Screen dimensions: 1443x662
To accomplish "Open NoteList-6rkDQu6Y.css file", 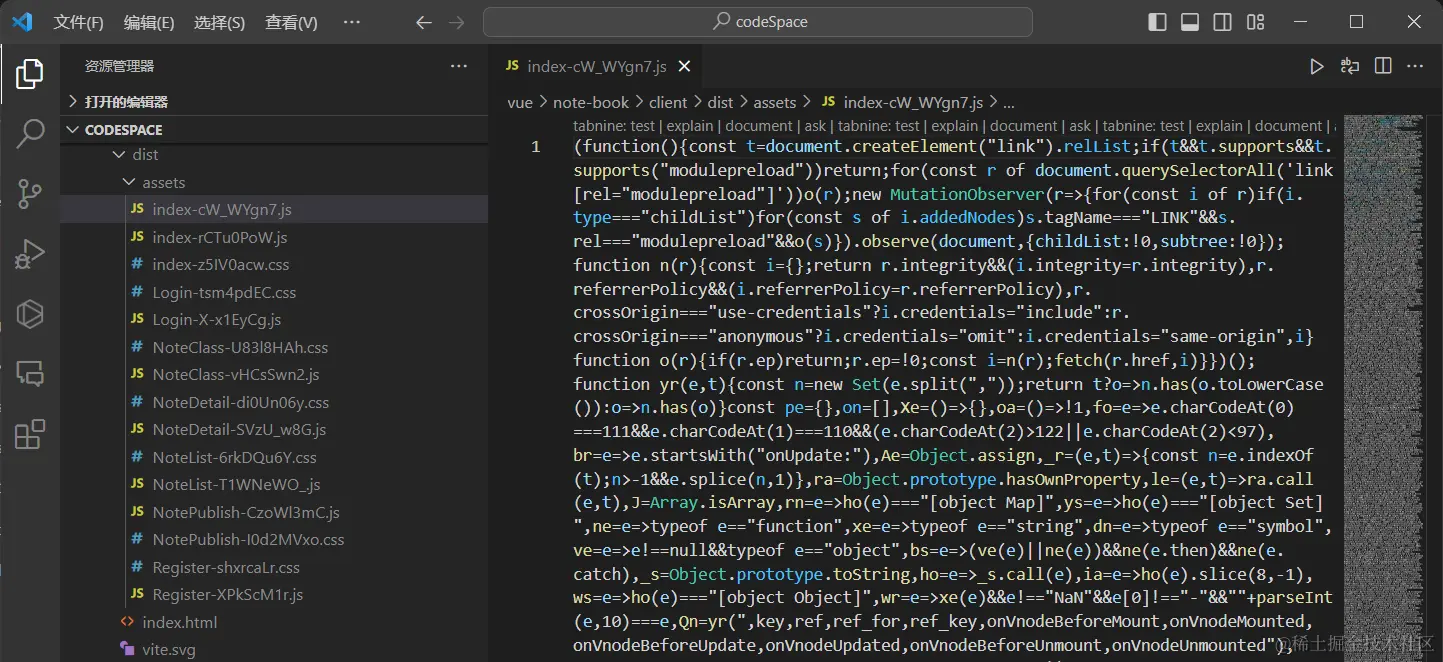I will [274, 458].
